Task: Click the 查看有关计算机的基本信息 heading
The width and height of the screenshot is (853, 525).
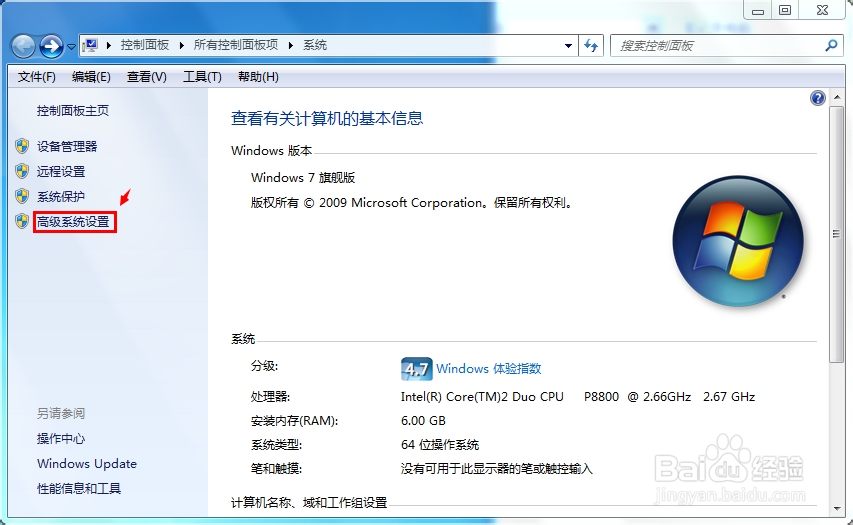Action: pos(327,119)
